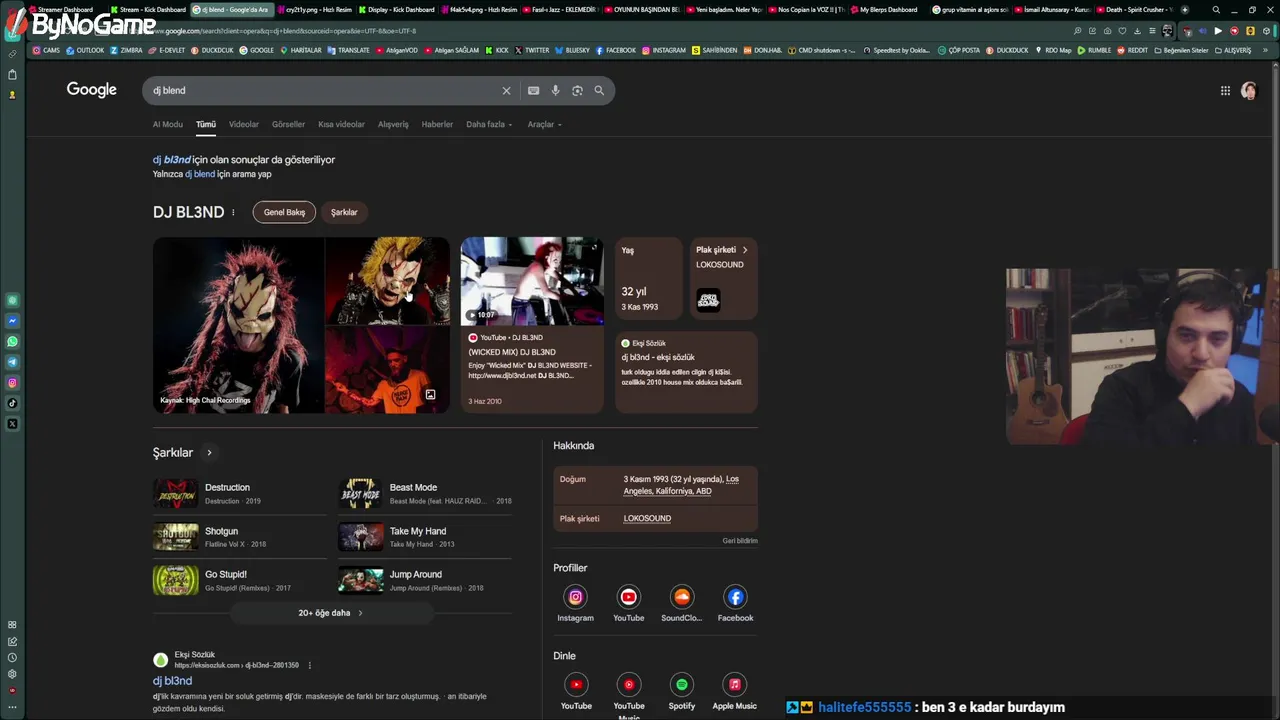Open Instagram in the Opera sidebar
This screenshot has width=1280, height=720.
[x=12, y=383]
